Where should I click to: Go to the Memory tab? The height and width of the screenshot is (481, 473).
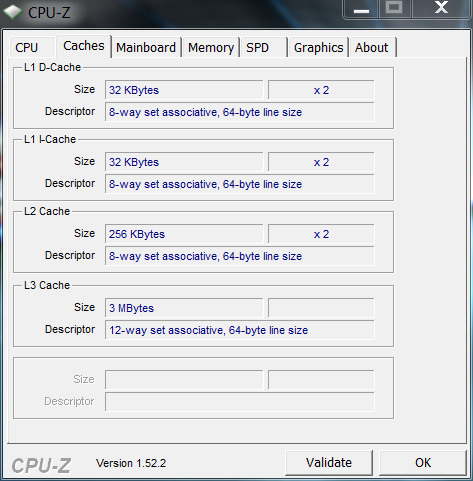[x=211, y=47]
